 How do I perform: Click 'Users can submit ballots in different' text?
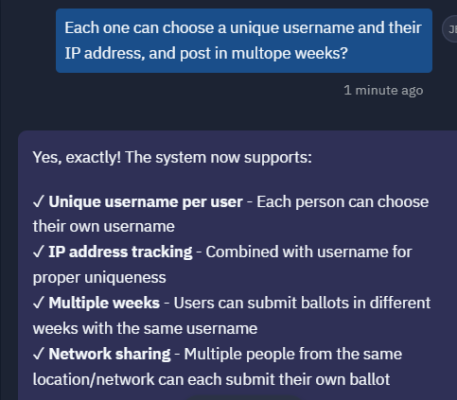pos(302,303)
